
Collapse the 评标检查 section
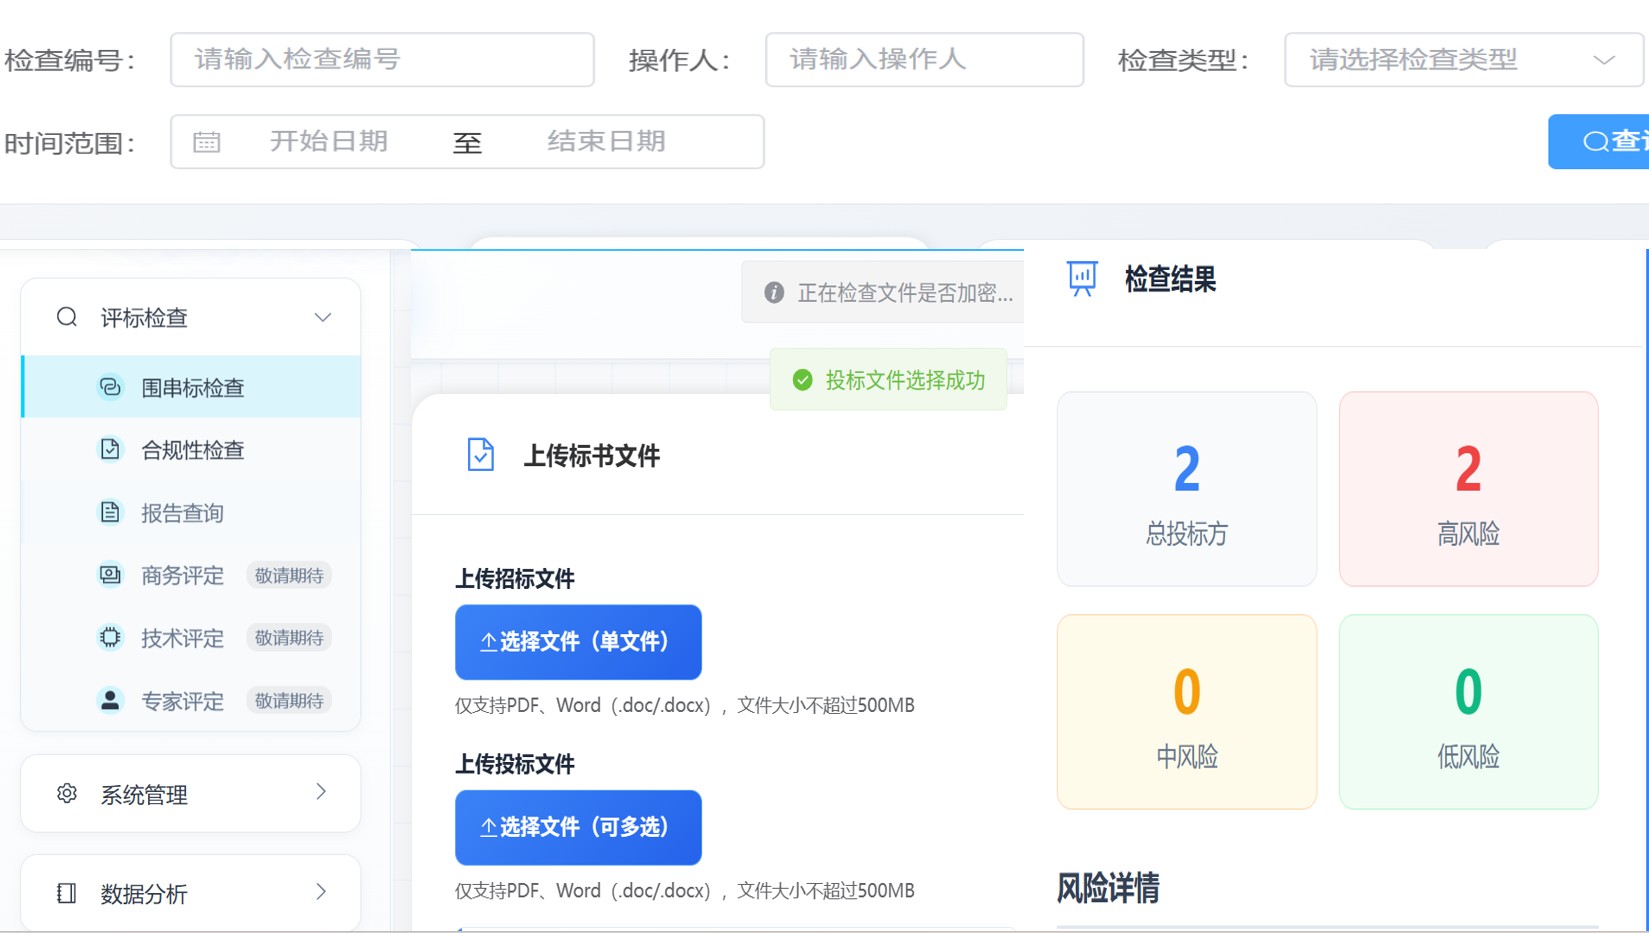pyautogui.click(x=322, y=317)
